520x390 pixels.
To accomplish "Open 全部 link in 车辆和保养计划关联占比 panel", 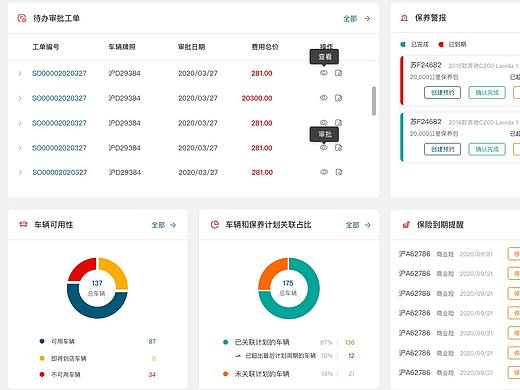I will click(x=352, y=225).
